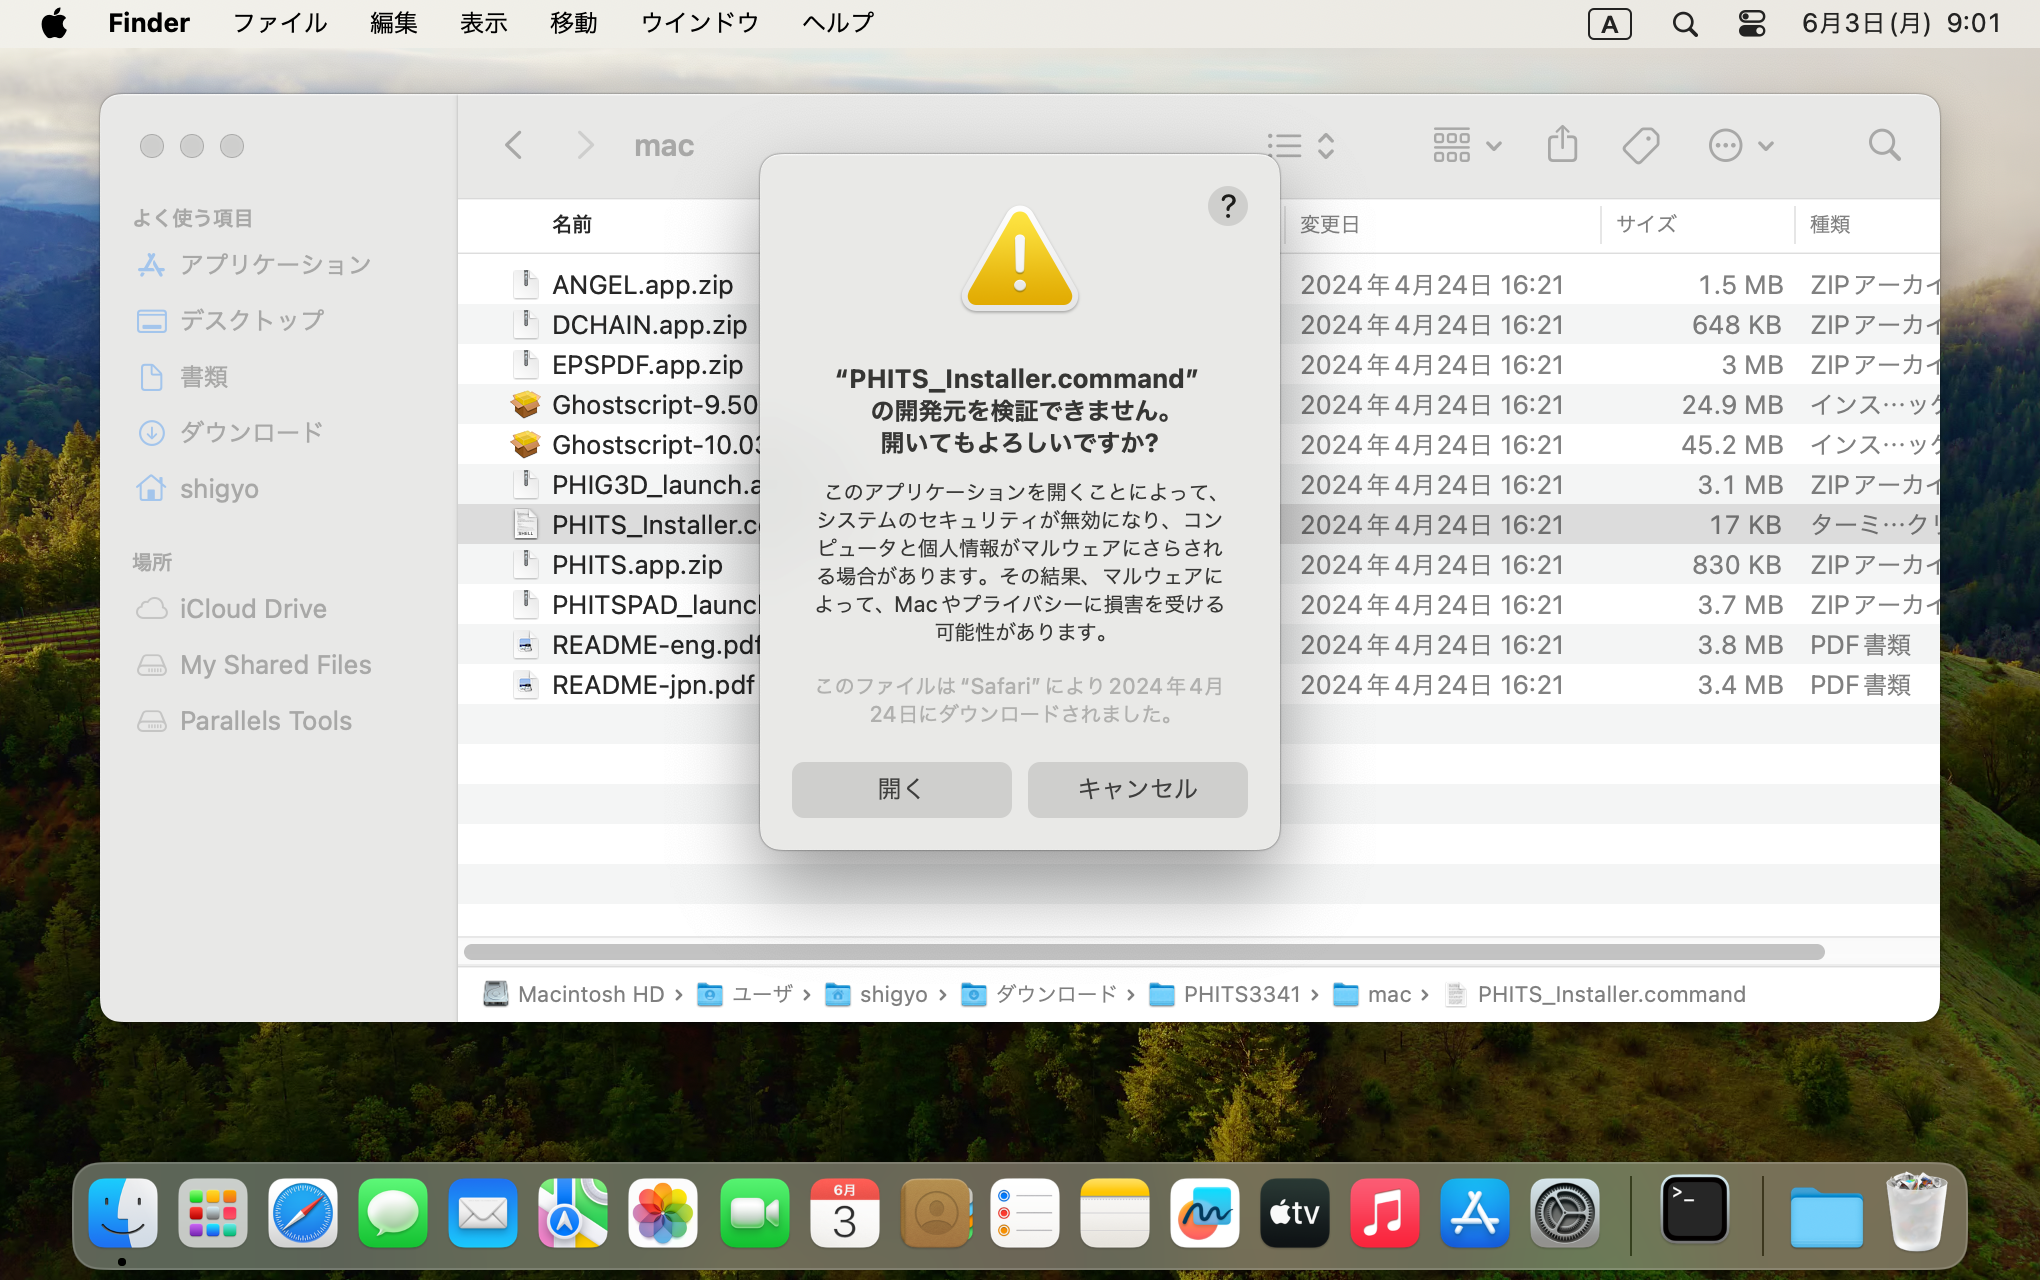Open the list view switcher dropdown
The width and height of the screenshot is (2040, 1280).
[1301, 145]
